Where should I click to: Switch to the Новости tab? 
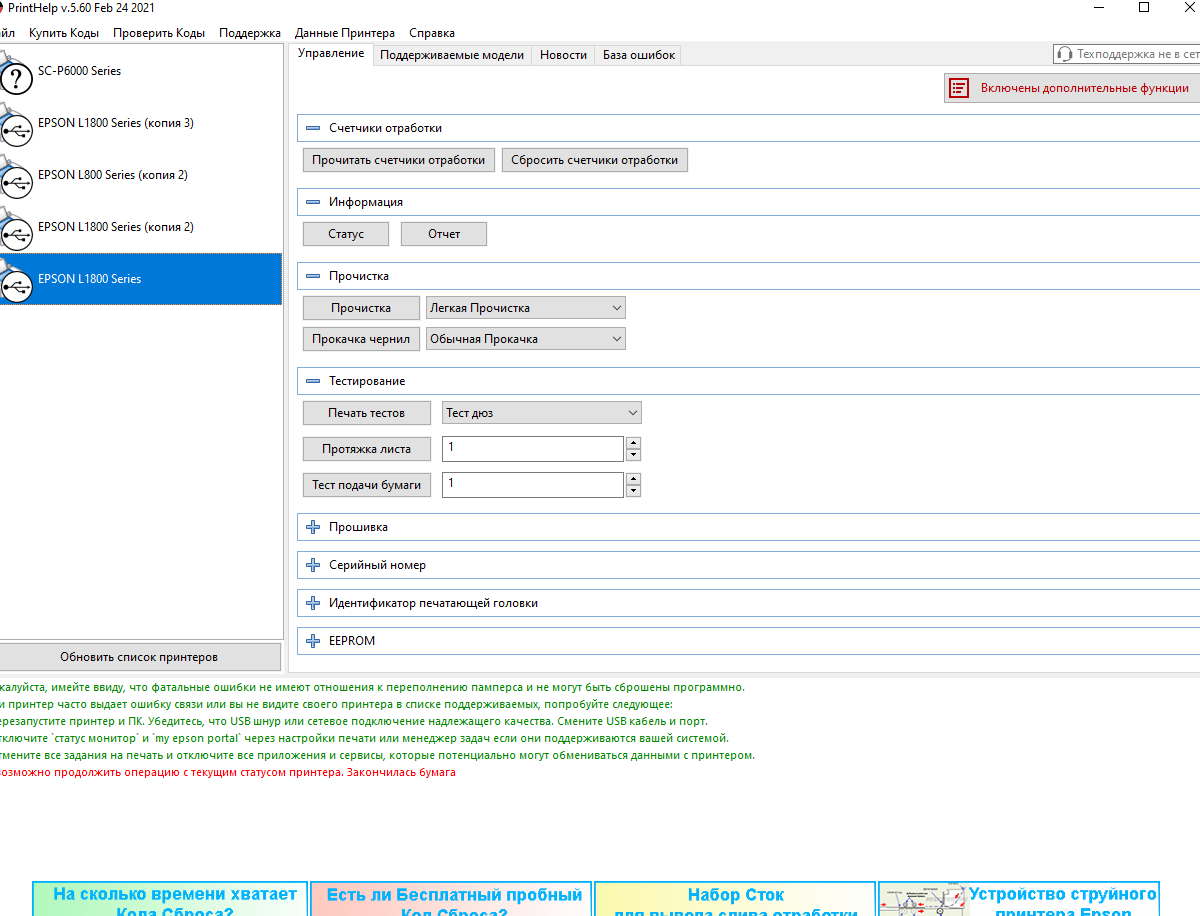tap(563, 55)
